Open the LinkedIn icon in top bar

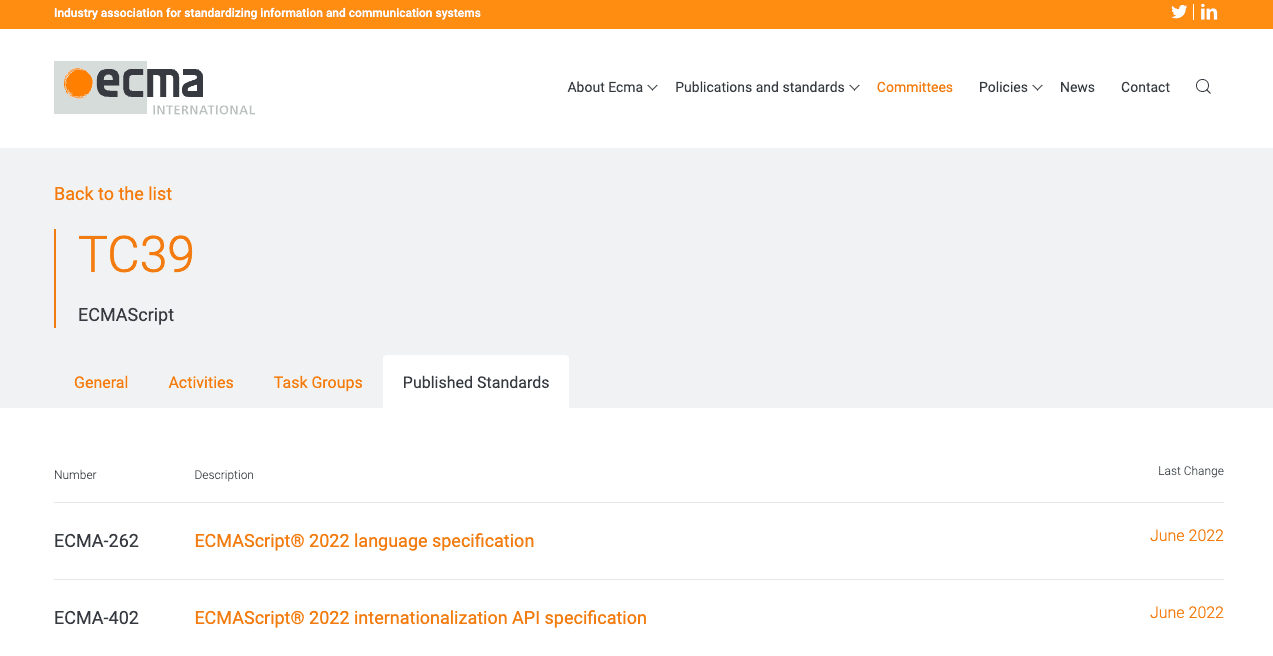click(1209, 12)
